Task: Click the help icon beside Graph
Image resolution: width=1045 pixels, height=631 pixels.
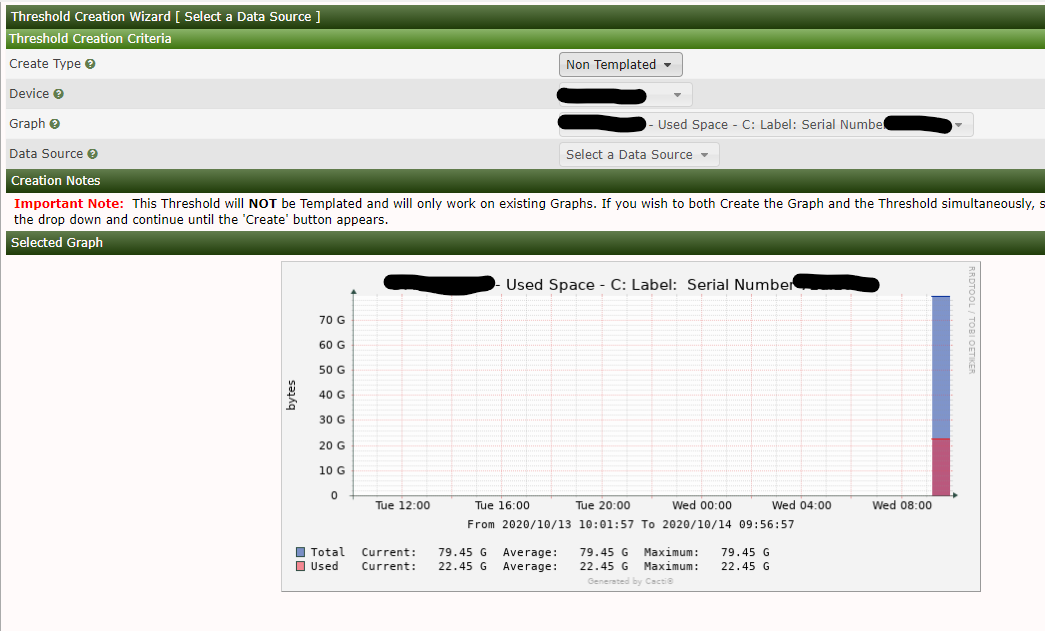Action: point(55,124)
